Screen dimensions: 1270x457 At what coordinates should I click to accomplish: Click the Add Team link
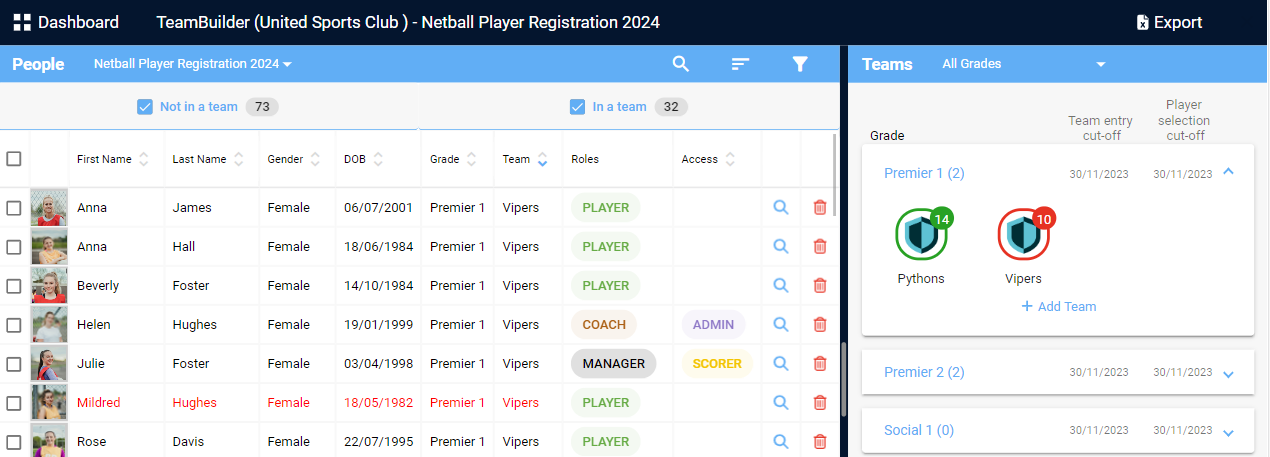[1058, 306]
